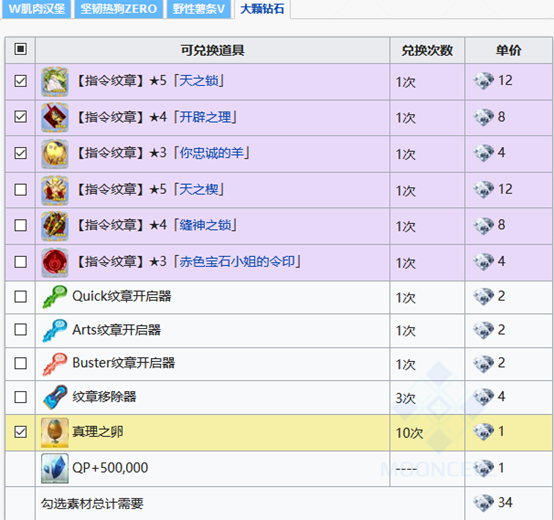Switch to the W肌肉汉堡 tab
Screen dimensions: 554x520
click(37, 9)
